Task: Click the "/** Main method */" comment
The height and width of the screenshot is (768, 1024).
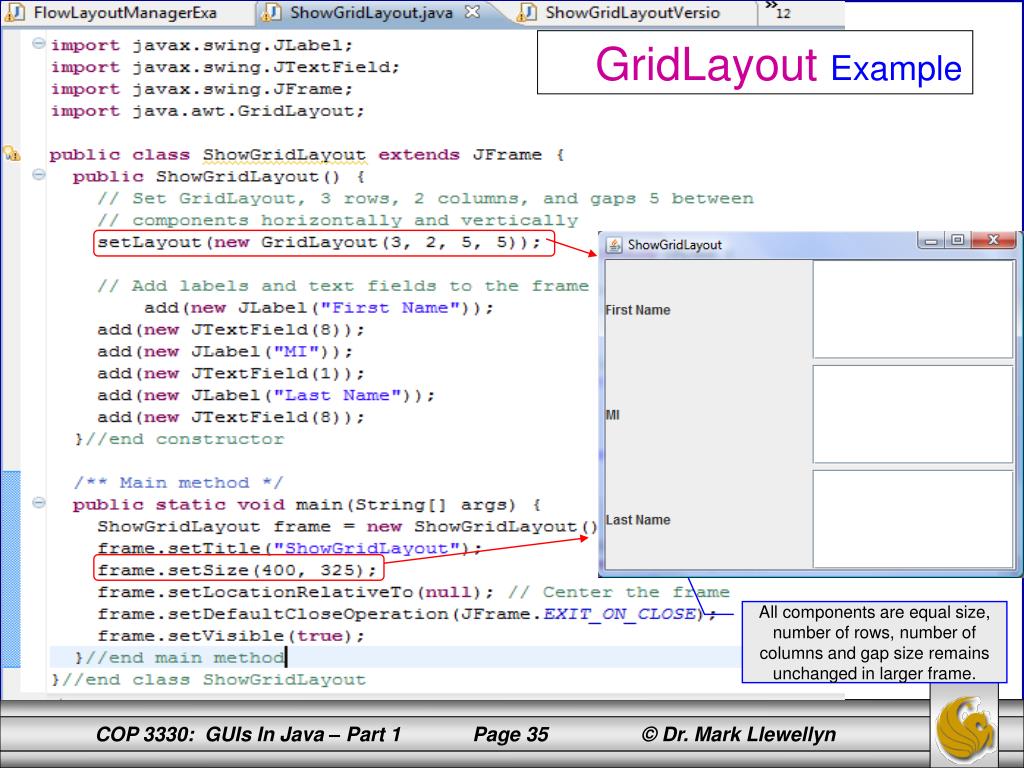Action: coord(178,483)
